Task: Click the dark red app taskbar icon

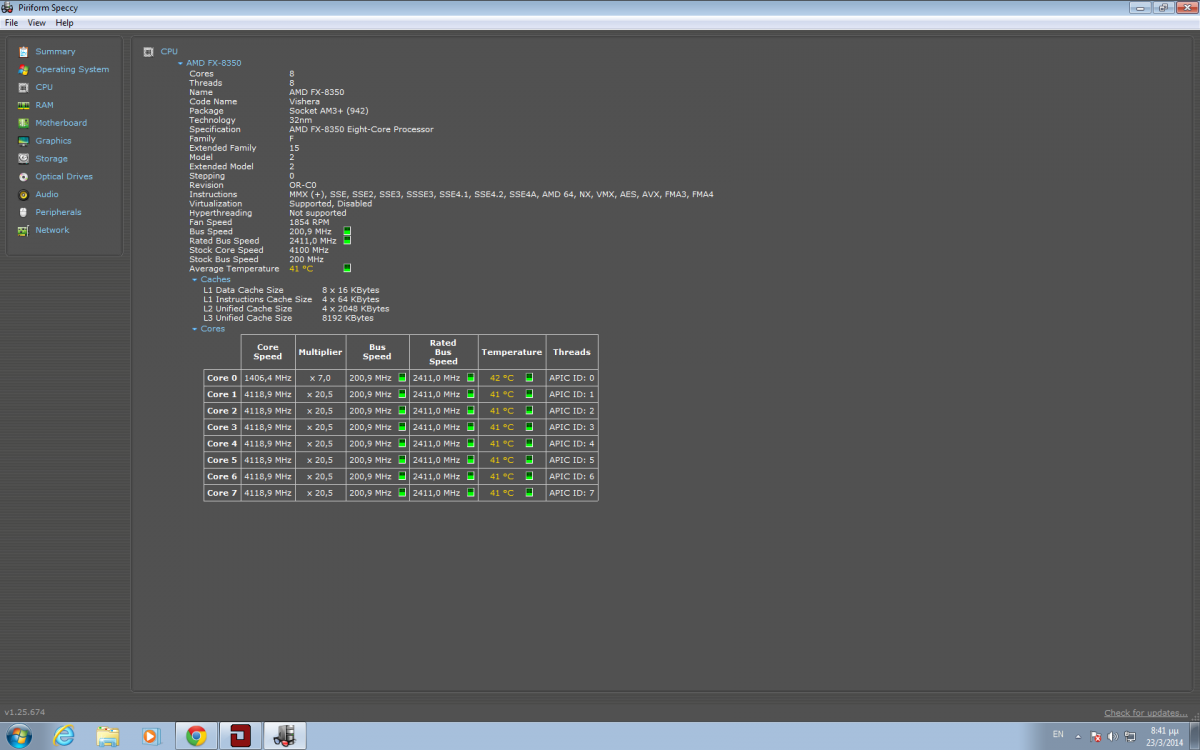Action: [x=240, y=736]
